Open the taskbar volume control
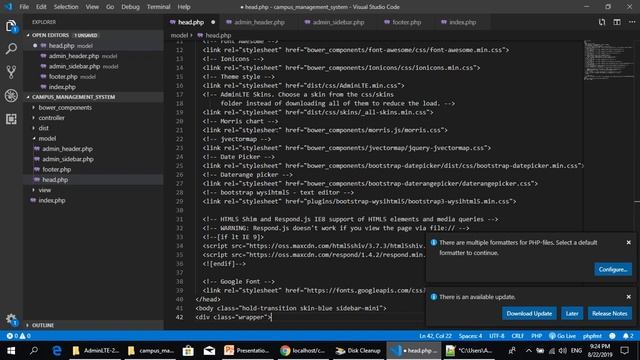The height and width of the screenshot is (360, 640). (562, 351)
